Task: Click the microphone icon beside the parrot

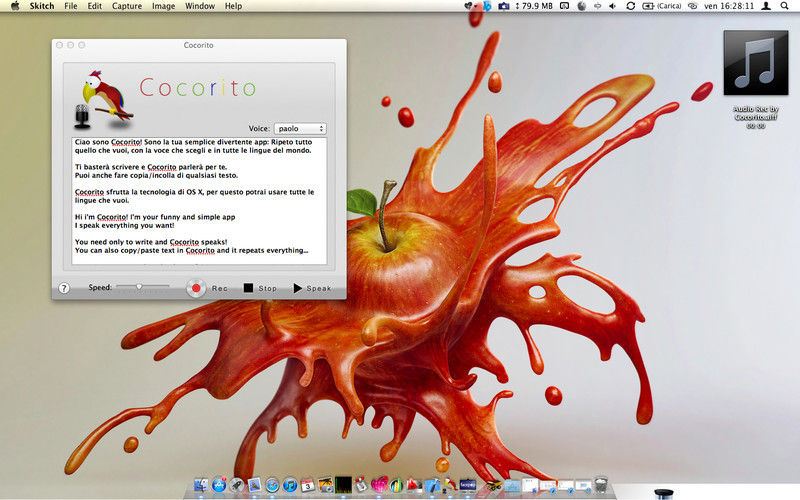Action: [x=82, y=116]
